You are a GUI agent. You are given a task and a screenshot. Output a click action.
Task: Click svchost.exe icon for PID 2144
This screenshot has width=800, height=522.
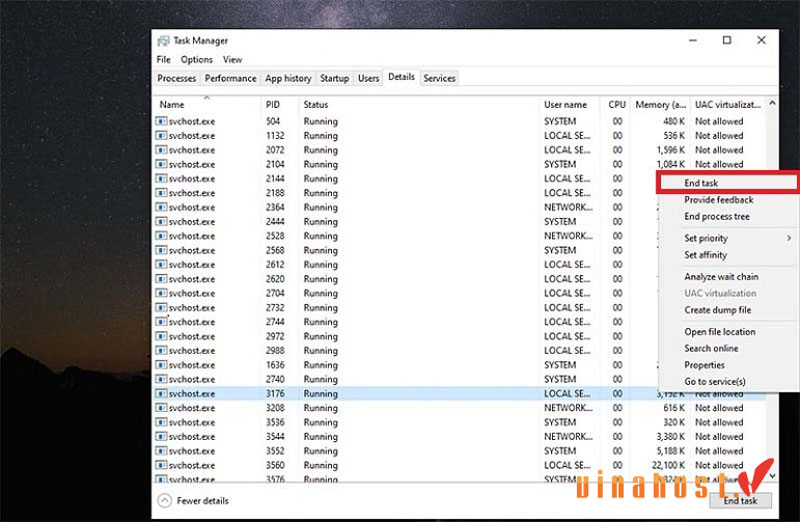(x=161, y=179)
